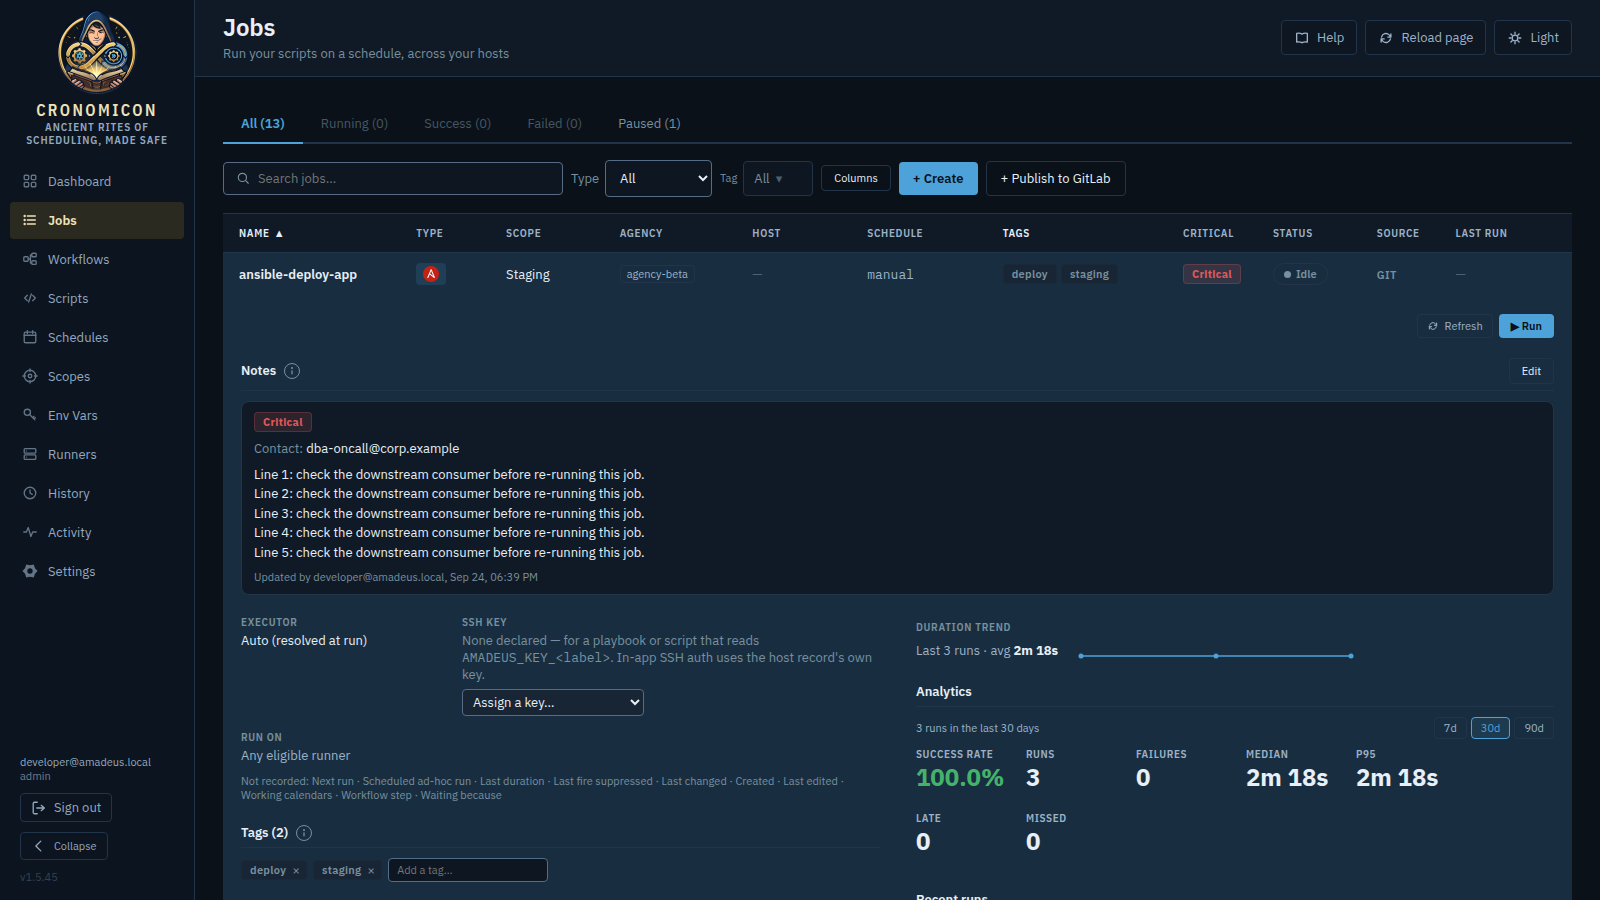Screen dimensions: 1600x900
Task: Click the History clock icon
Action: tap(30, 493)
